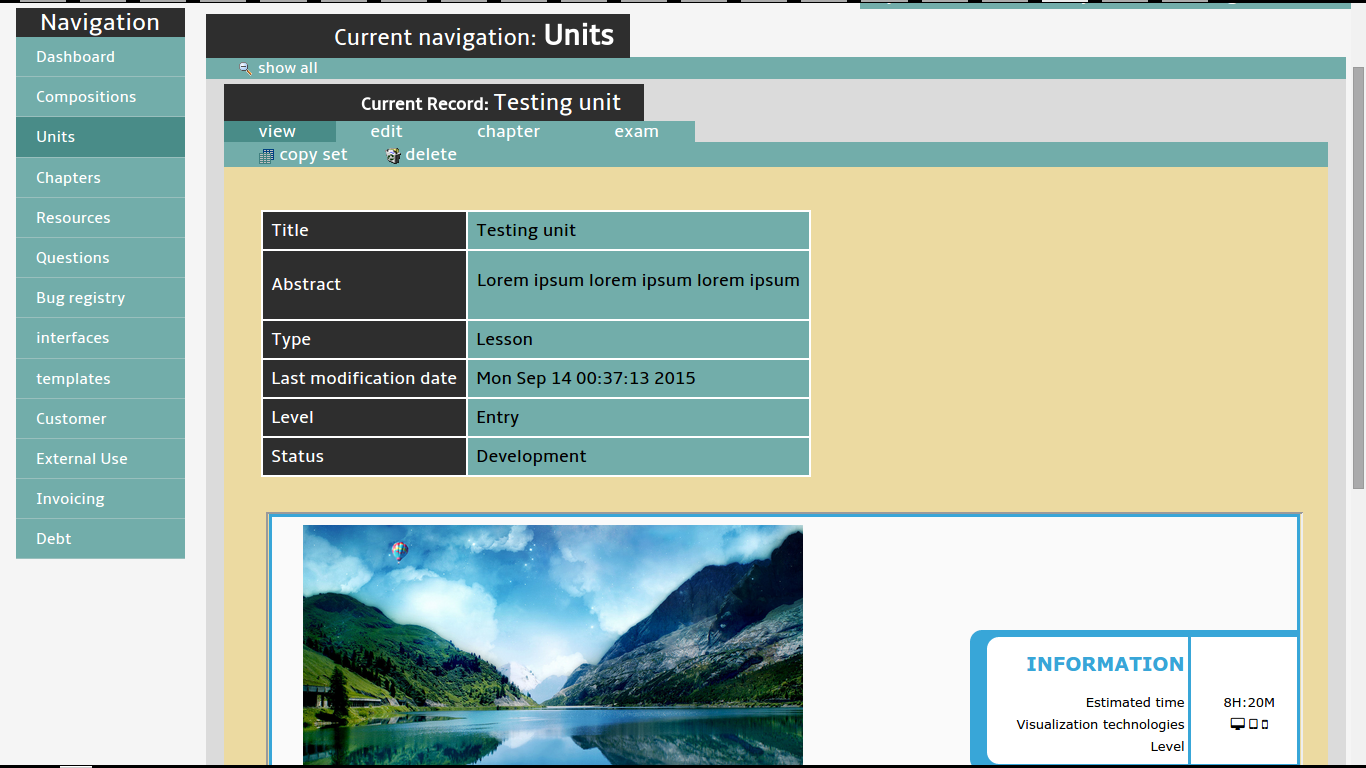Click the delete trash bin icon
This screenshot has height=768, width=1366.
[393, 156]
